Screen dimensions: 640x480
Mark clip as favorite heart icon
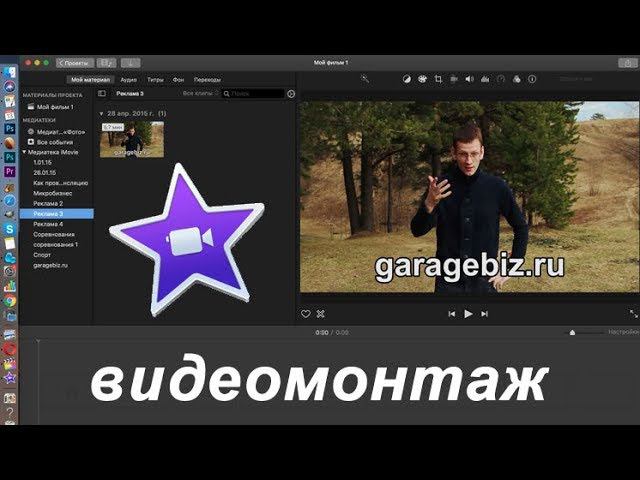(306, 313)
